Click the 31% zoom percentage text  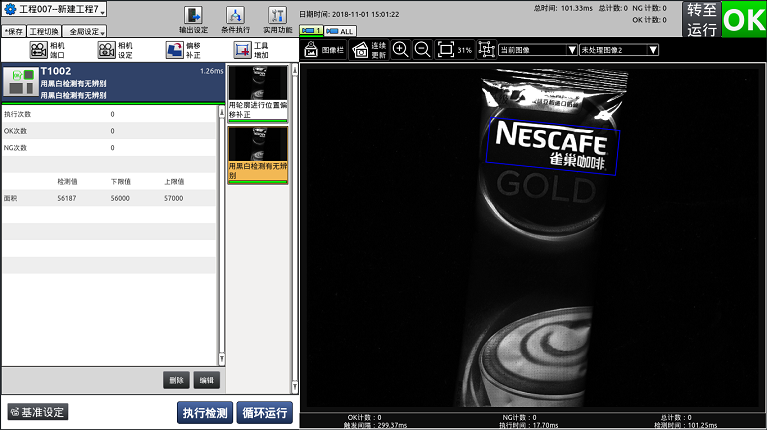tap(464, 50)
